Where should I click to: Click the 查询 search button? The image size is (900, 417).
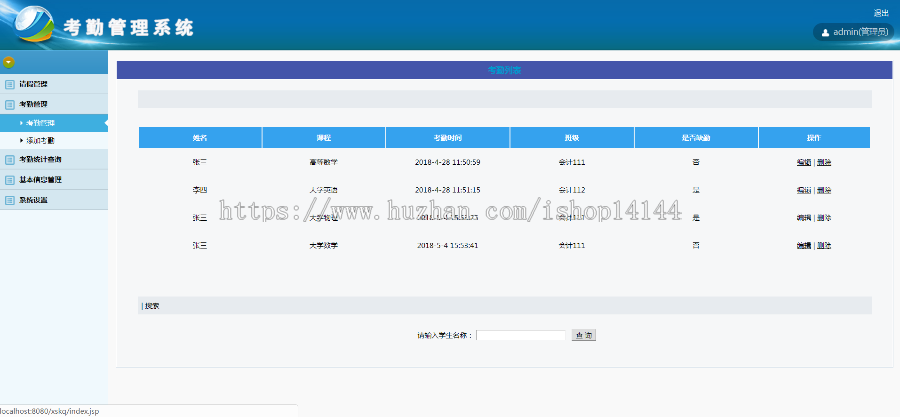584,336
